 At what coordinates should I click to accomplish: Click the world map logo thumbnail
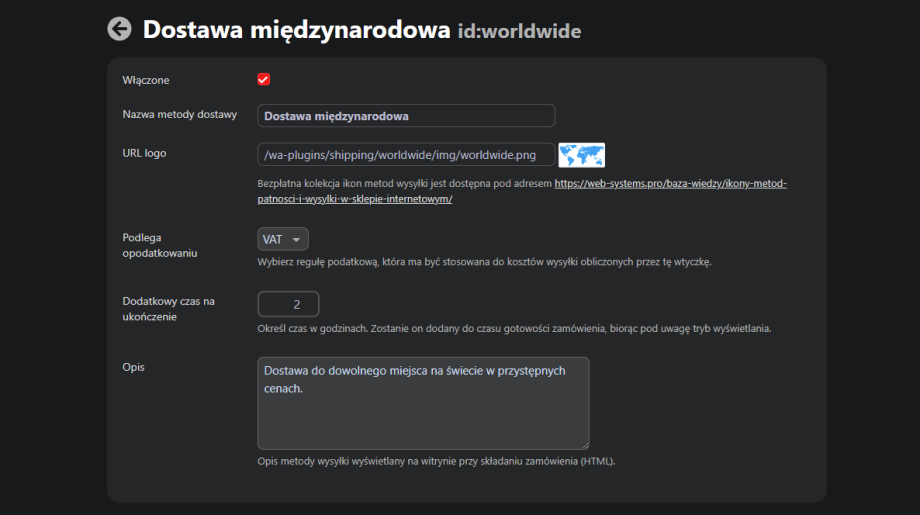581,155
